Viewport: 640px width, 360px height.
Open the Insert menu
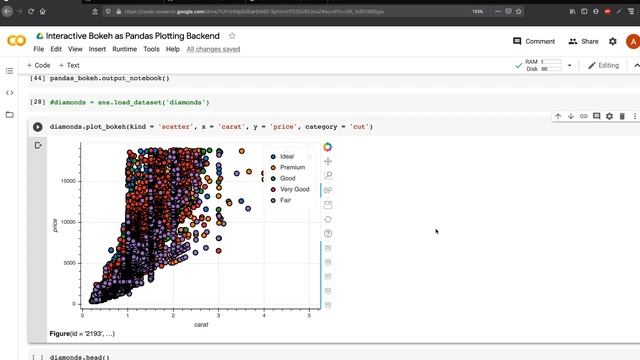pyautogui.click(x=97, y=49)
